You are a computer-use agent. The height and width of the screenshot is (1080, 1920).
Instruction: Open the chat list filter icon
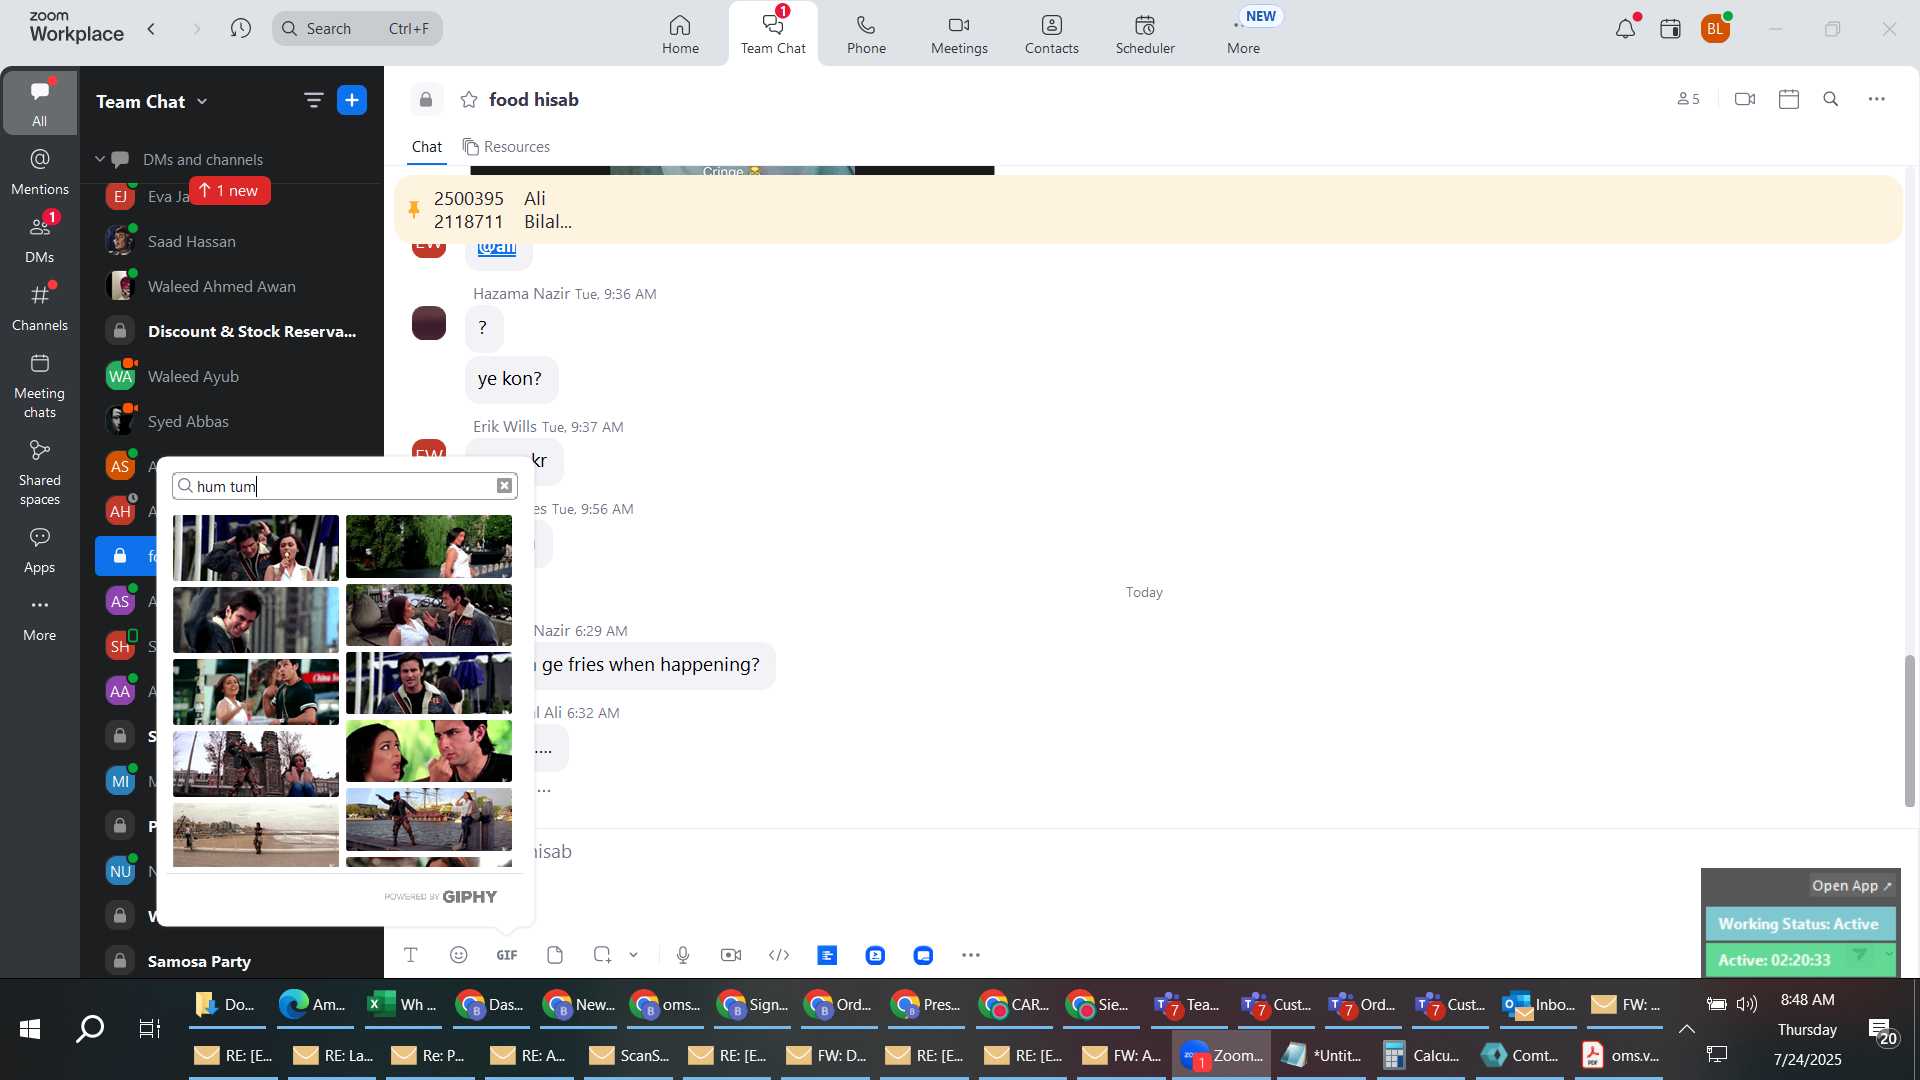pos(313,100)
